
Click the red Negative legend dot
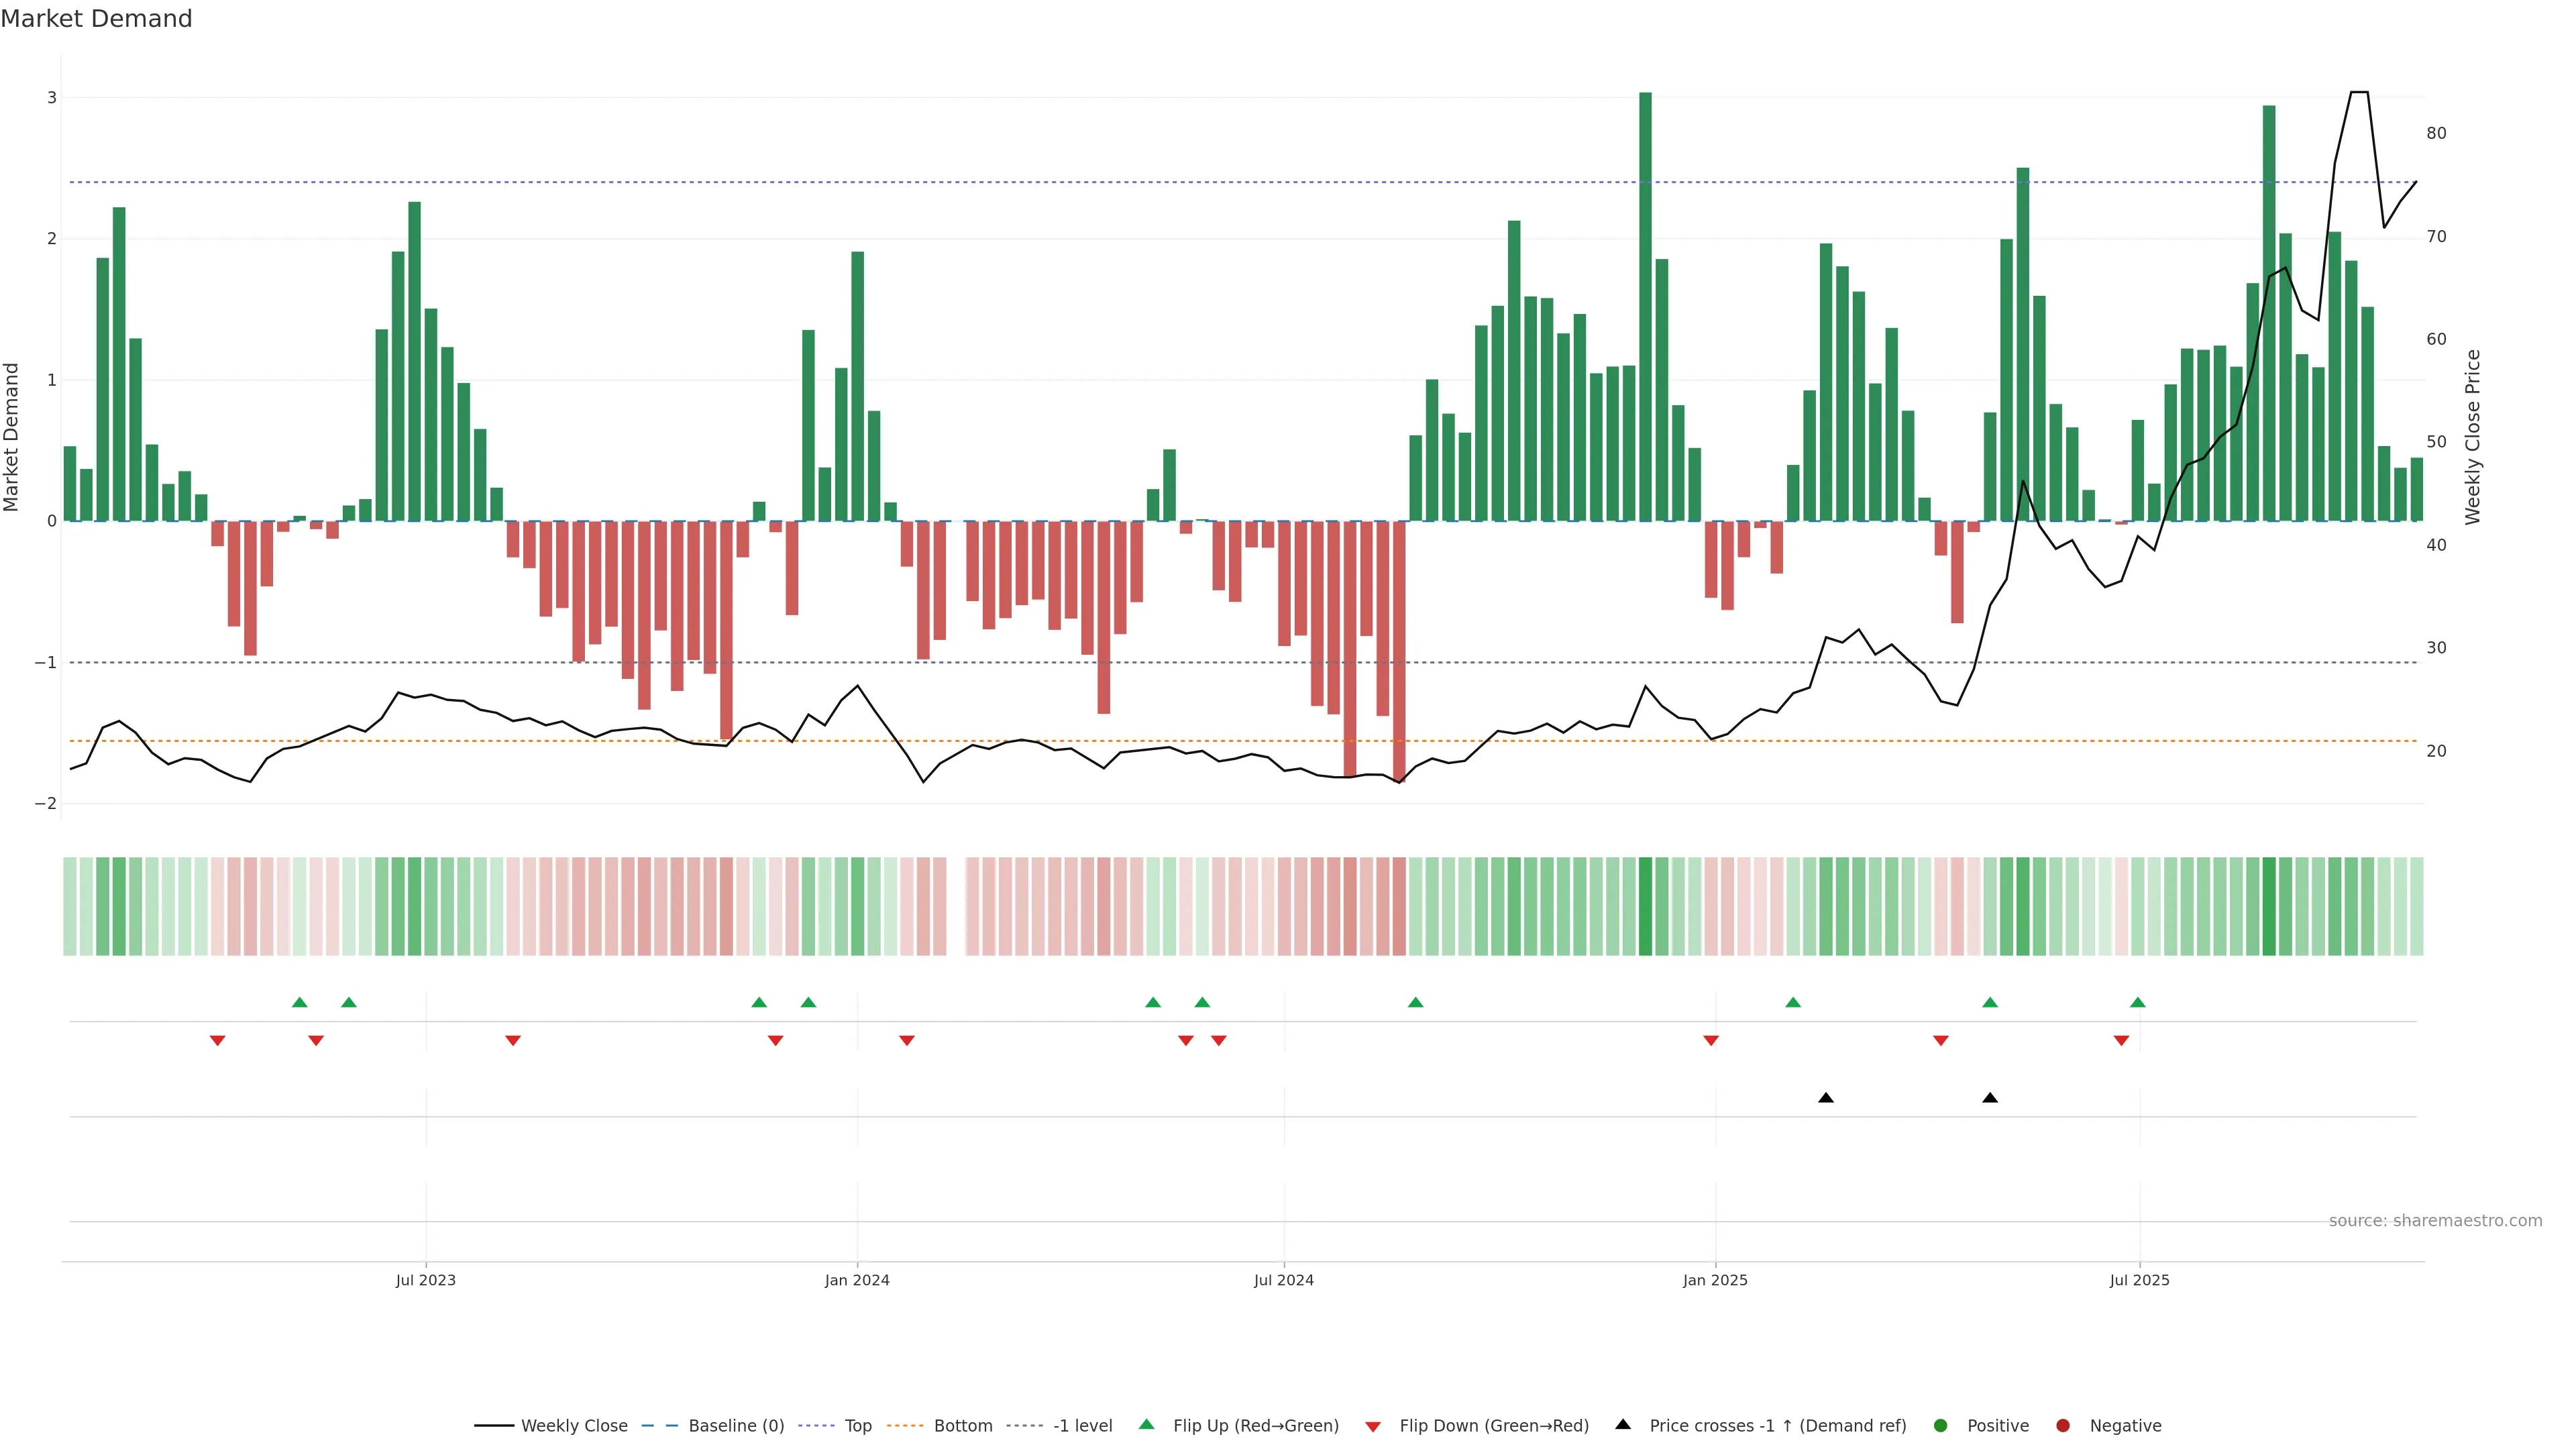pos(2063,1425)
